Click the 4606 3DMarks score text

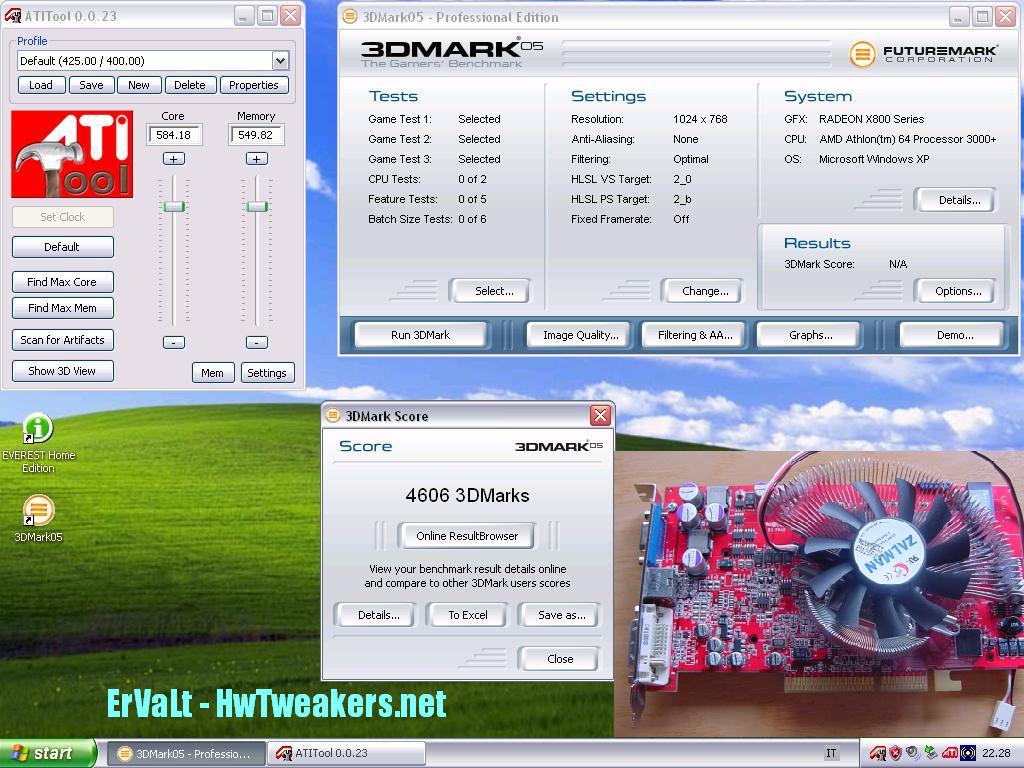tap(467, 495)
